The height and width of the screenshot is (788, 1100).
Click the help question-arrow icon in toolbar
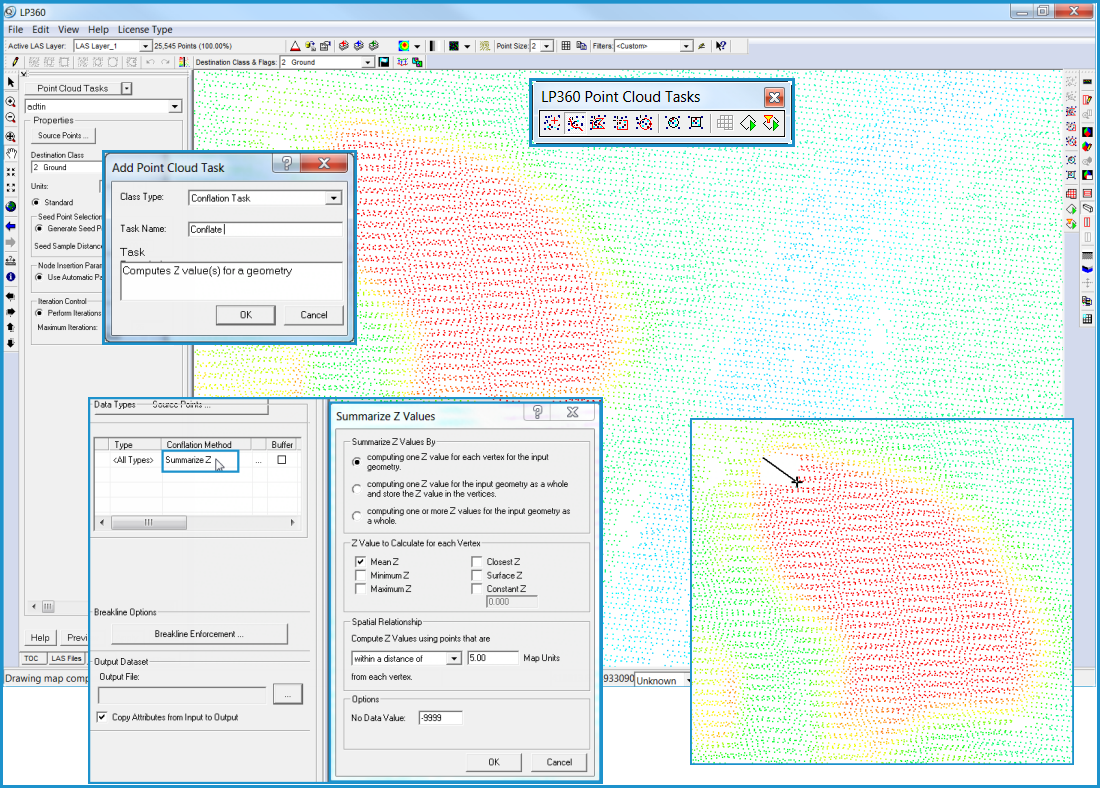point(720,46)
